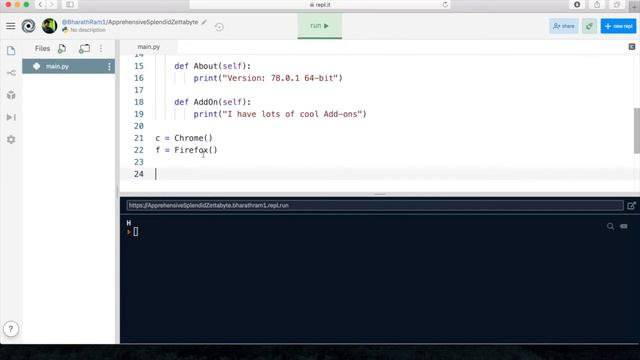Open the output in a new tab
Viewport: 640px width, 360px height.
point(631,206)
